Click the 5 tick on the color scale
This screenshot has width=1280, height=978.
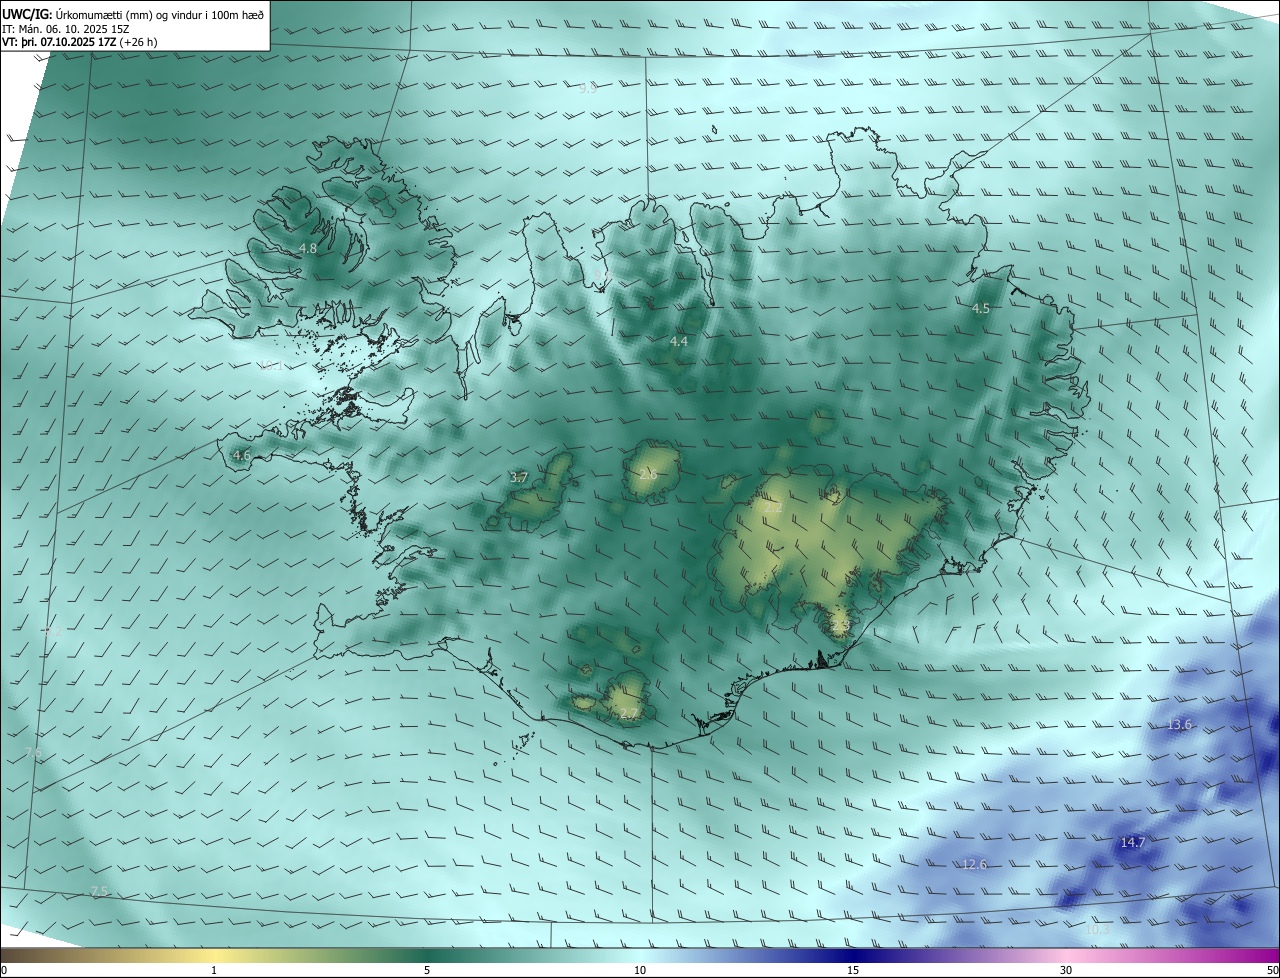pyautogui.click(x=427, y=970)
